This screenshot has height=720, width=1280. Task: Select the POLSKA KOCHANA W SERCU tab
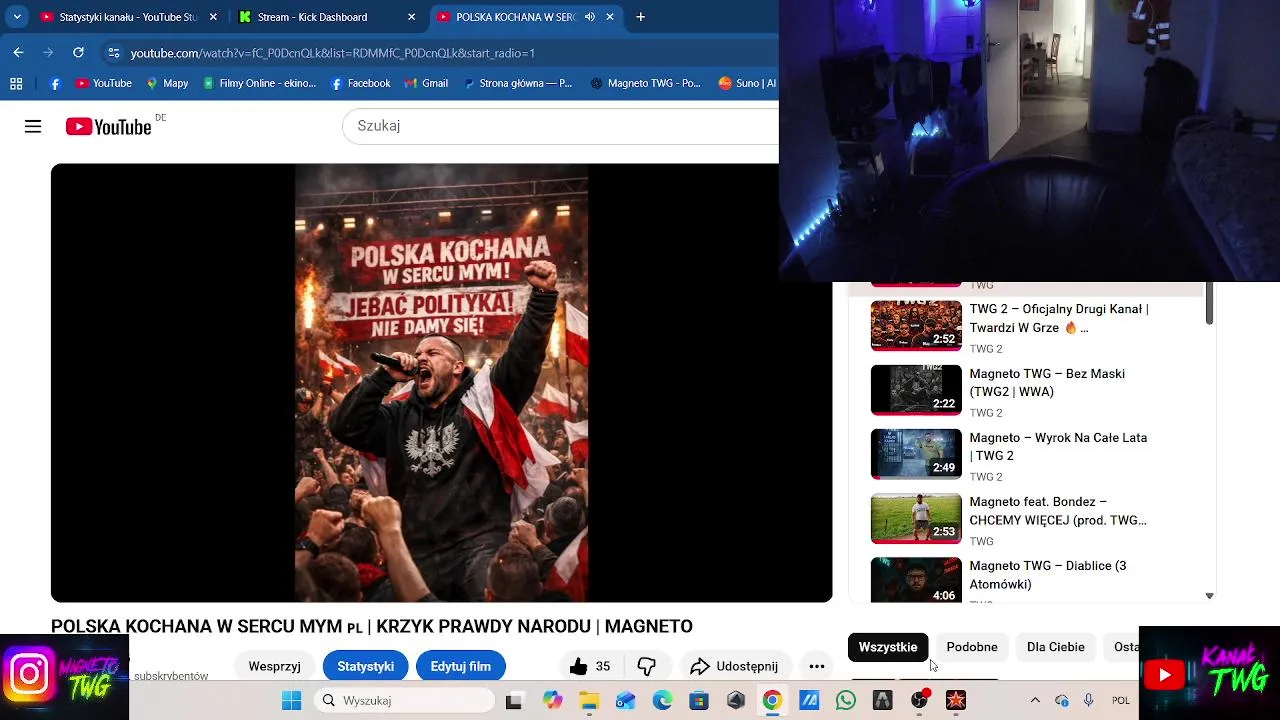pyautogui.click(x=517, y=17)
